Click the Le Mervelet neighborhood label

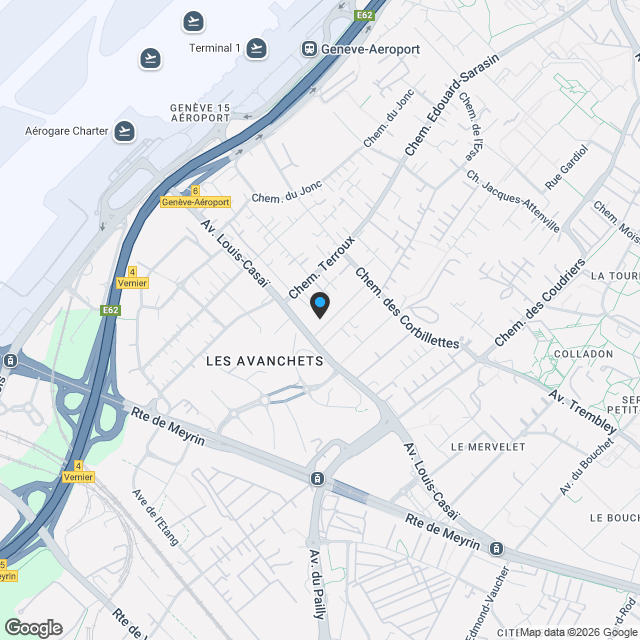click(x=488, y=447)
